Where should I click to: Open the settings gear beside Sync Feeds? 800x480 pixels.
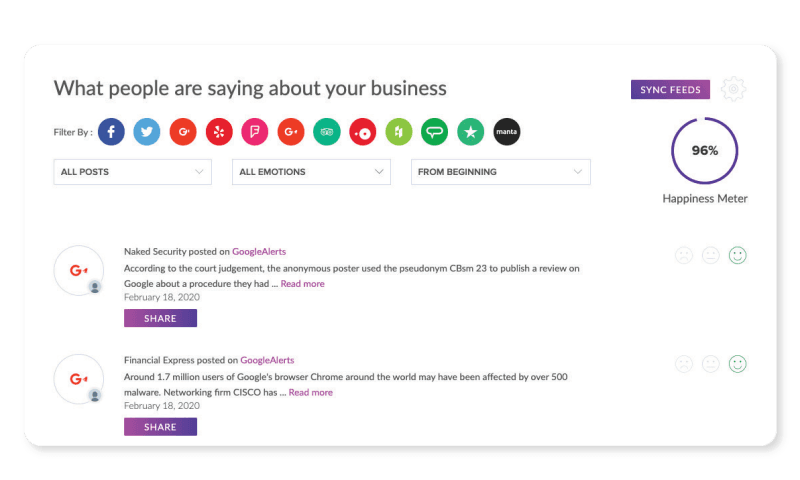click(x=734, y=89)
